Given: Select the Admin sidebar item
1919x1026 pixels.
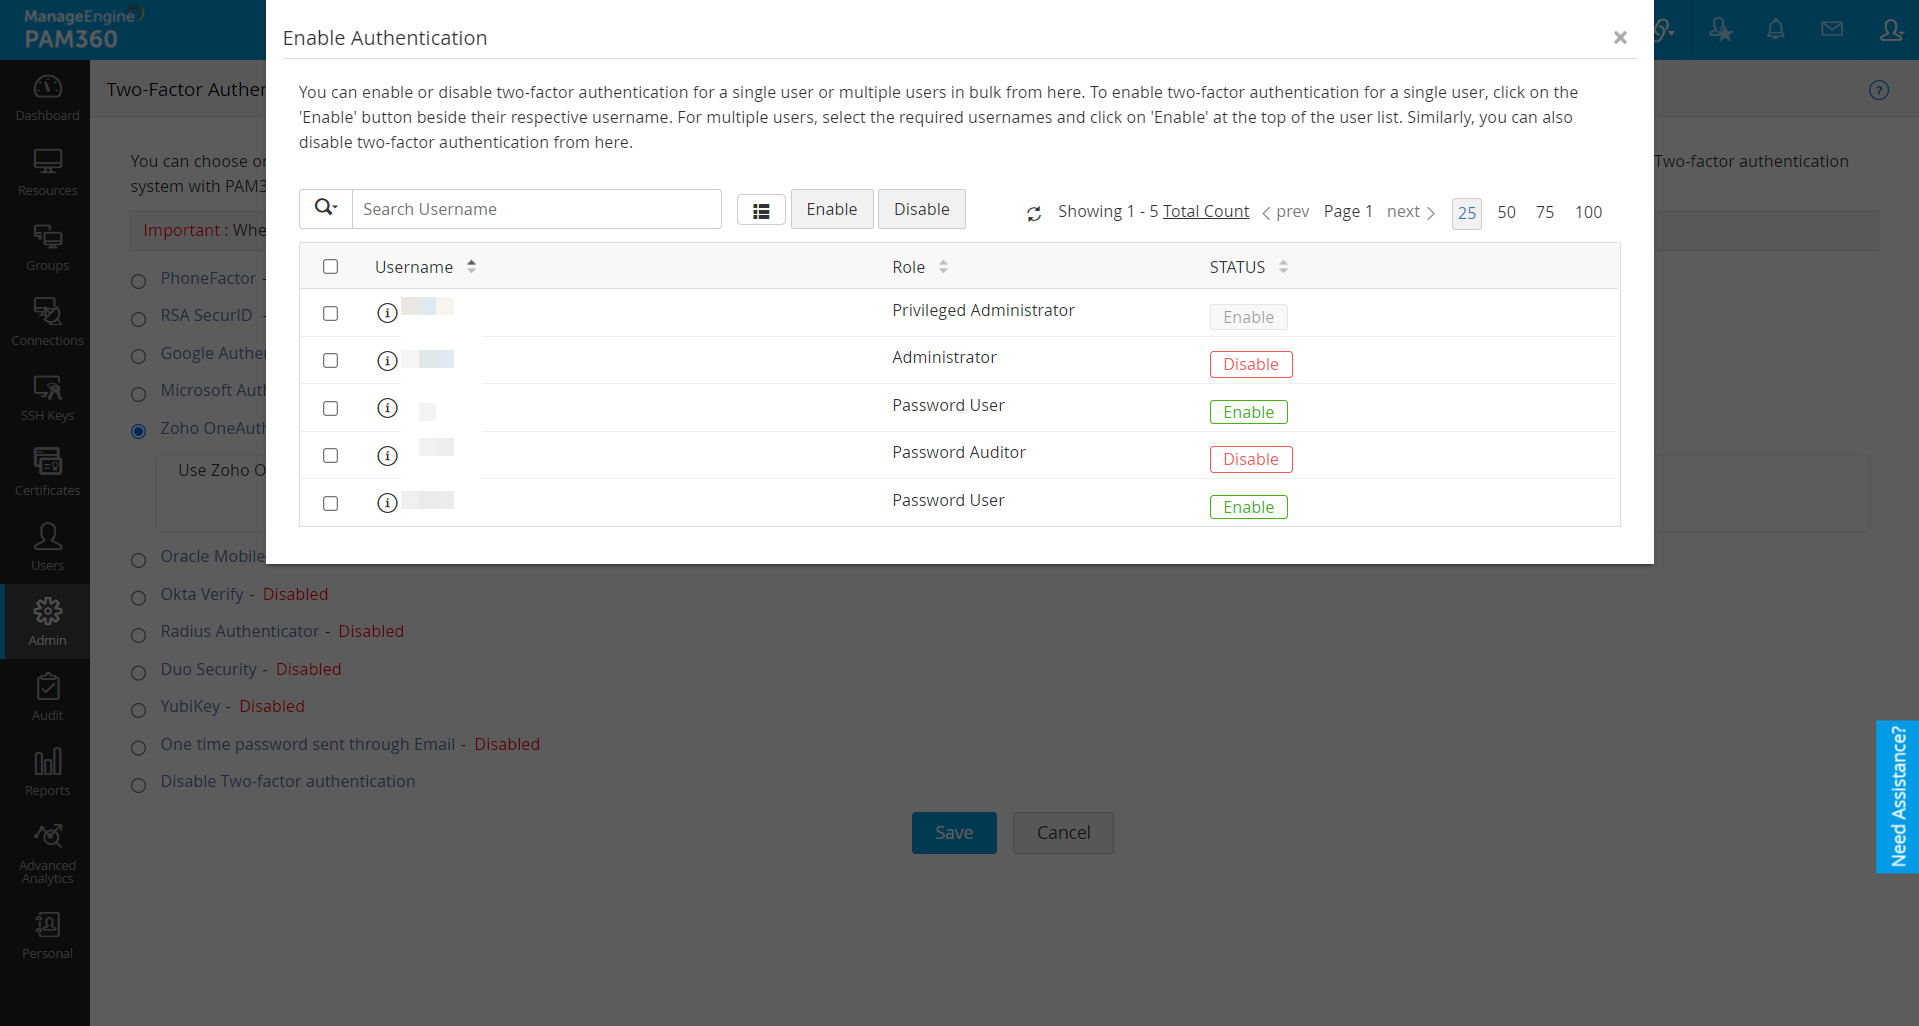Looking at the screenshot, I should coord(47,622).
